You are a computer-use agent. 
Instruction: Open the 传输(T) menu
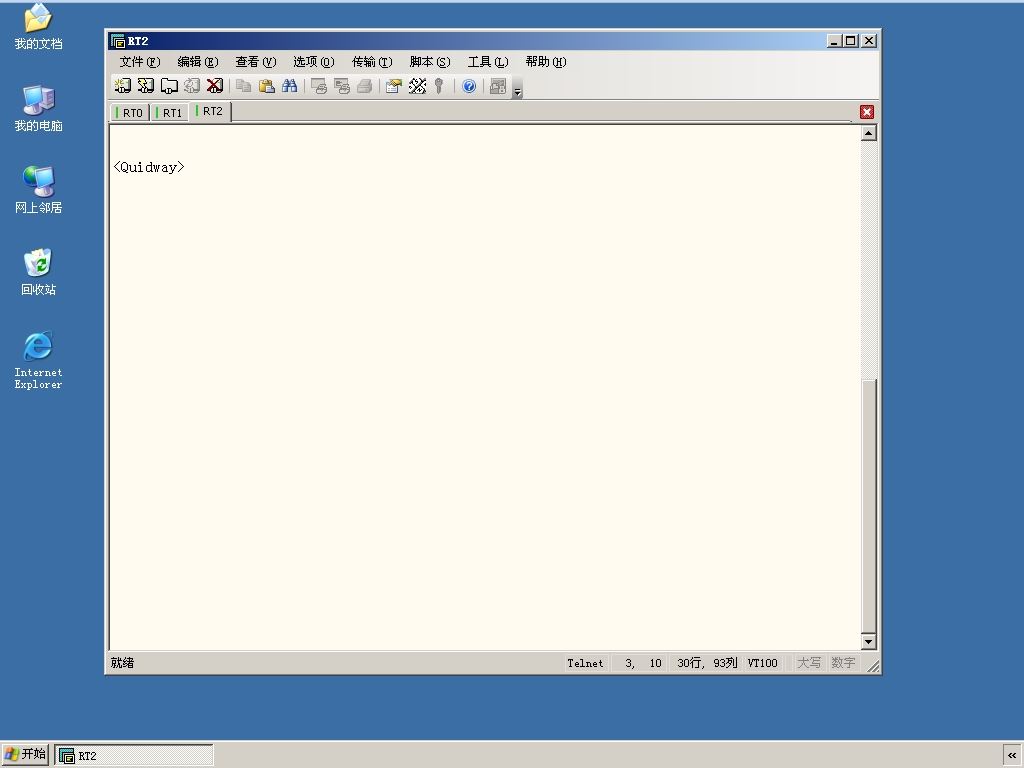pyautogui.click(x=372, y=61)
